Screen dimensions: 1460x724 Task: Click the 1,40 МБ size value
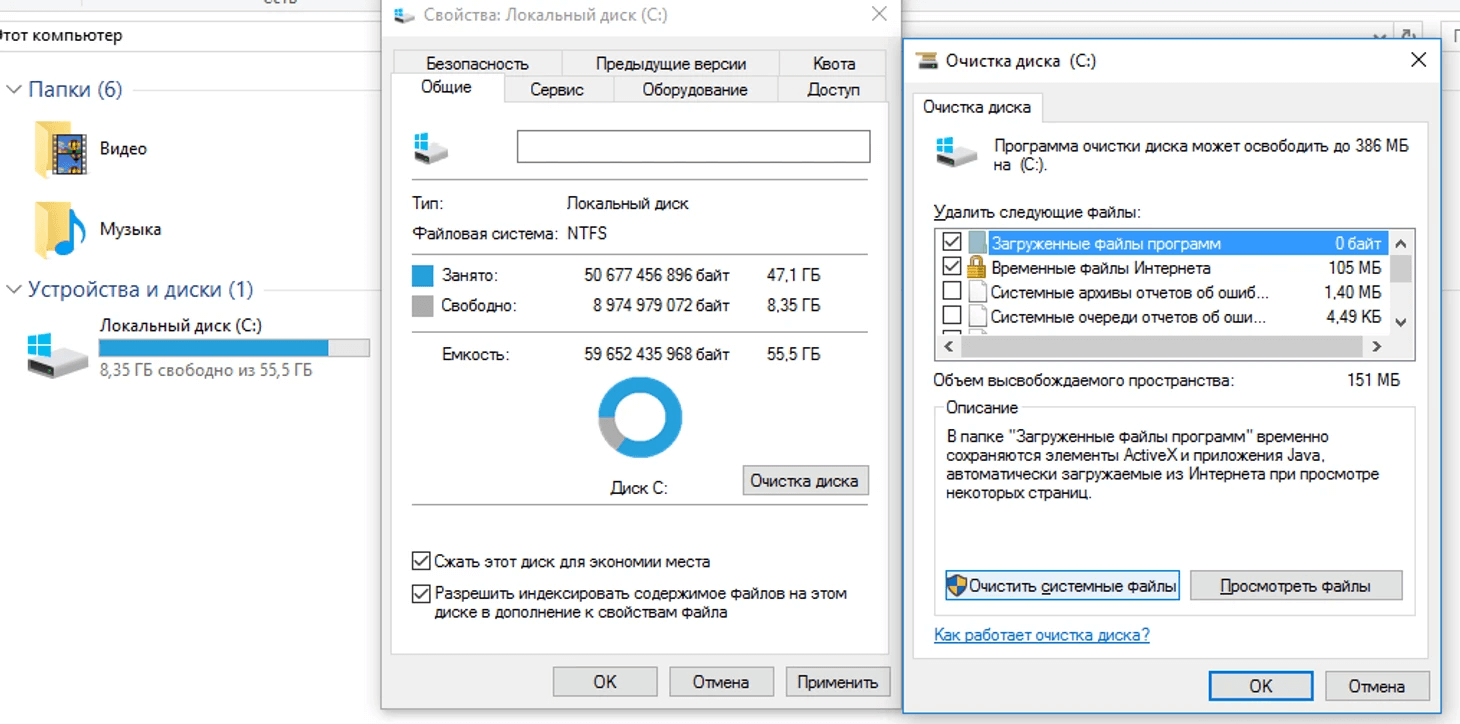point(1351,293)
